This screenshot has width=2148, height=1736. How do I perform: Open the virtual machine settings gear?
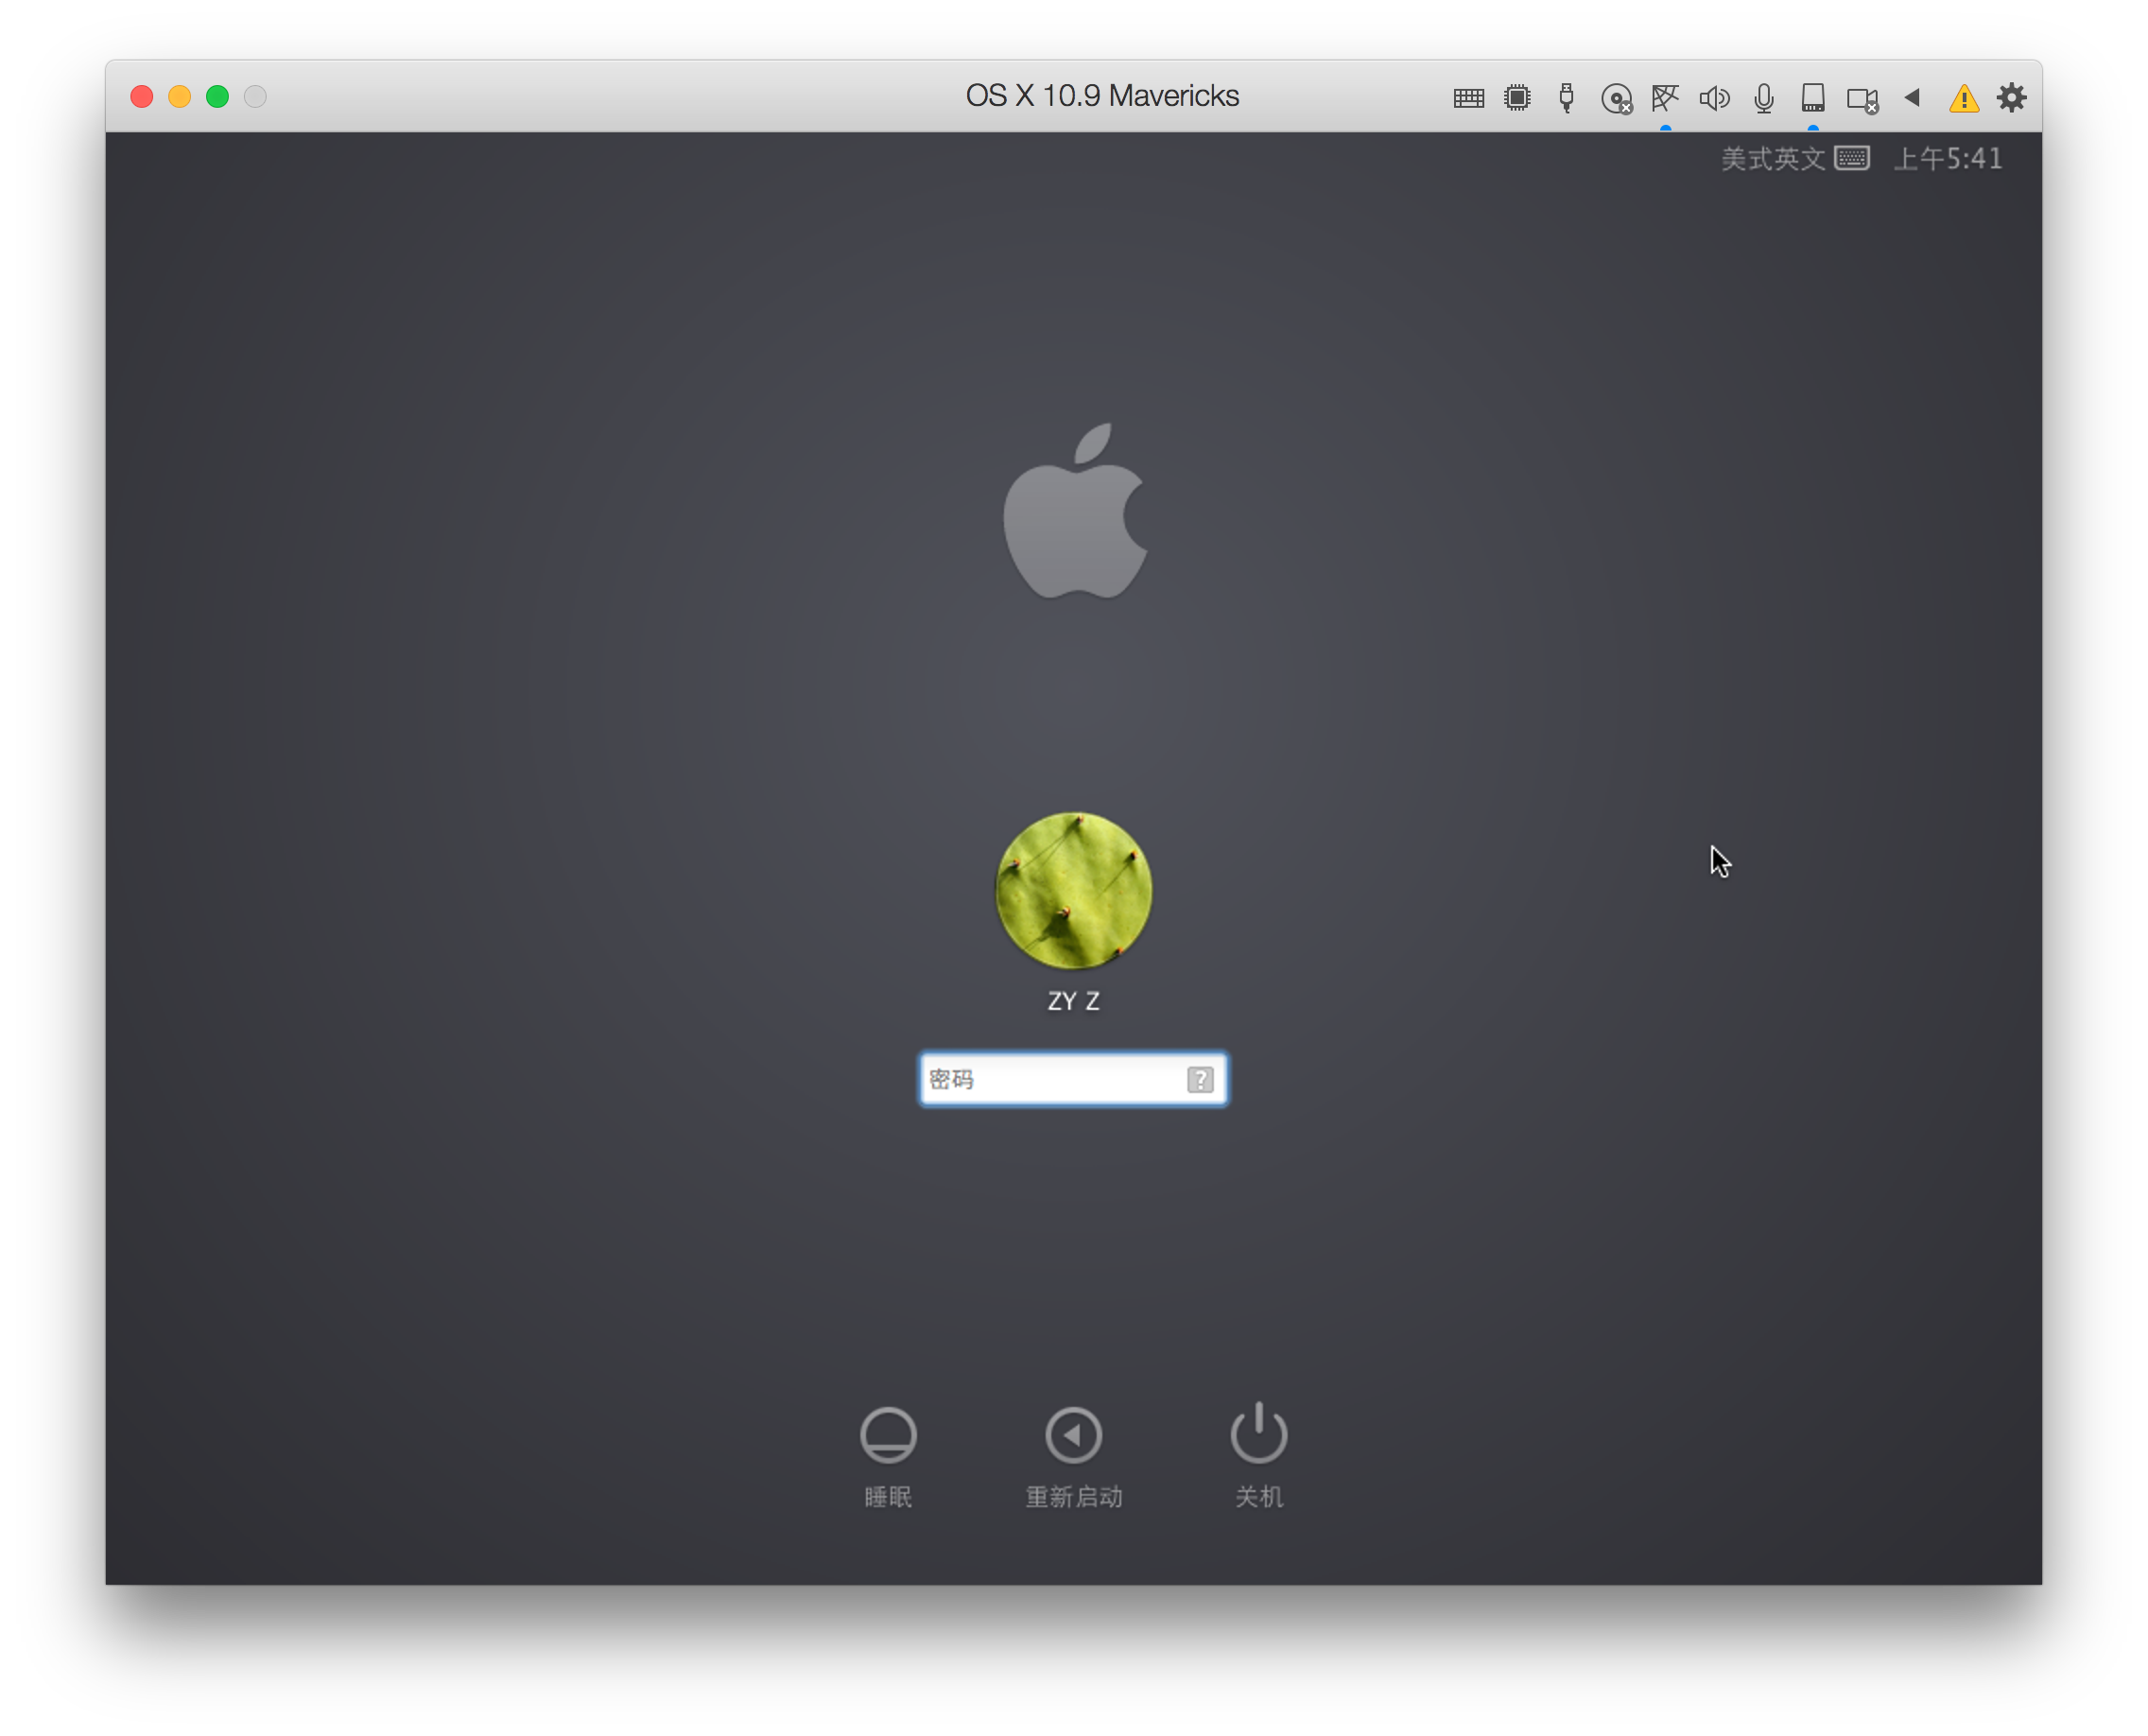2011,97
